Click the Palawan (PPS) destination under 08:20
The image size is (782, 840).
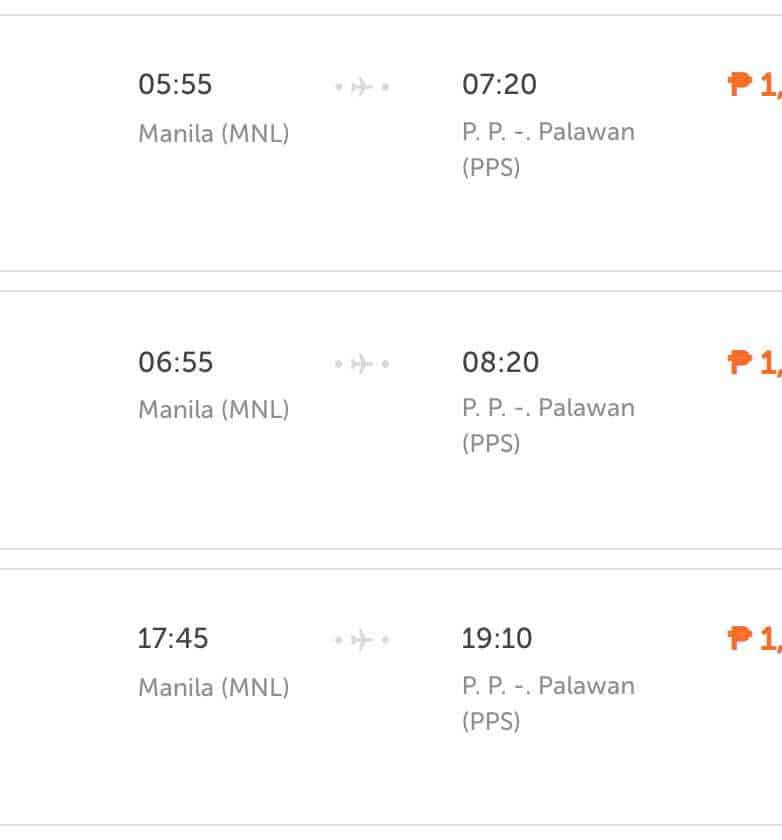[548, 425]
